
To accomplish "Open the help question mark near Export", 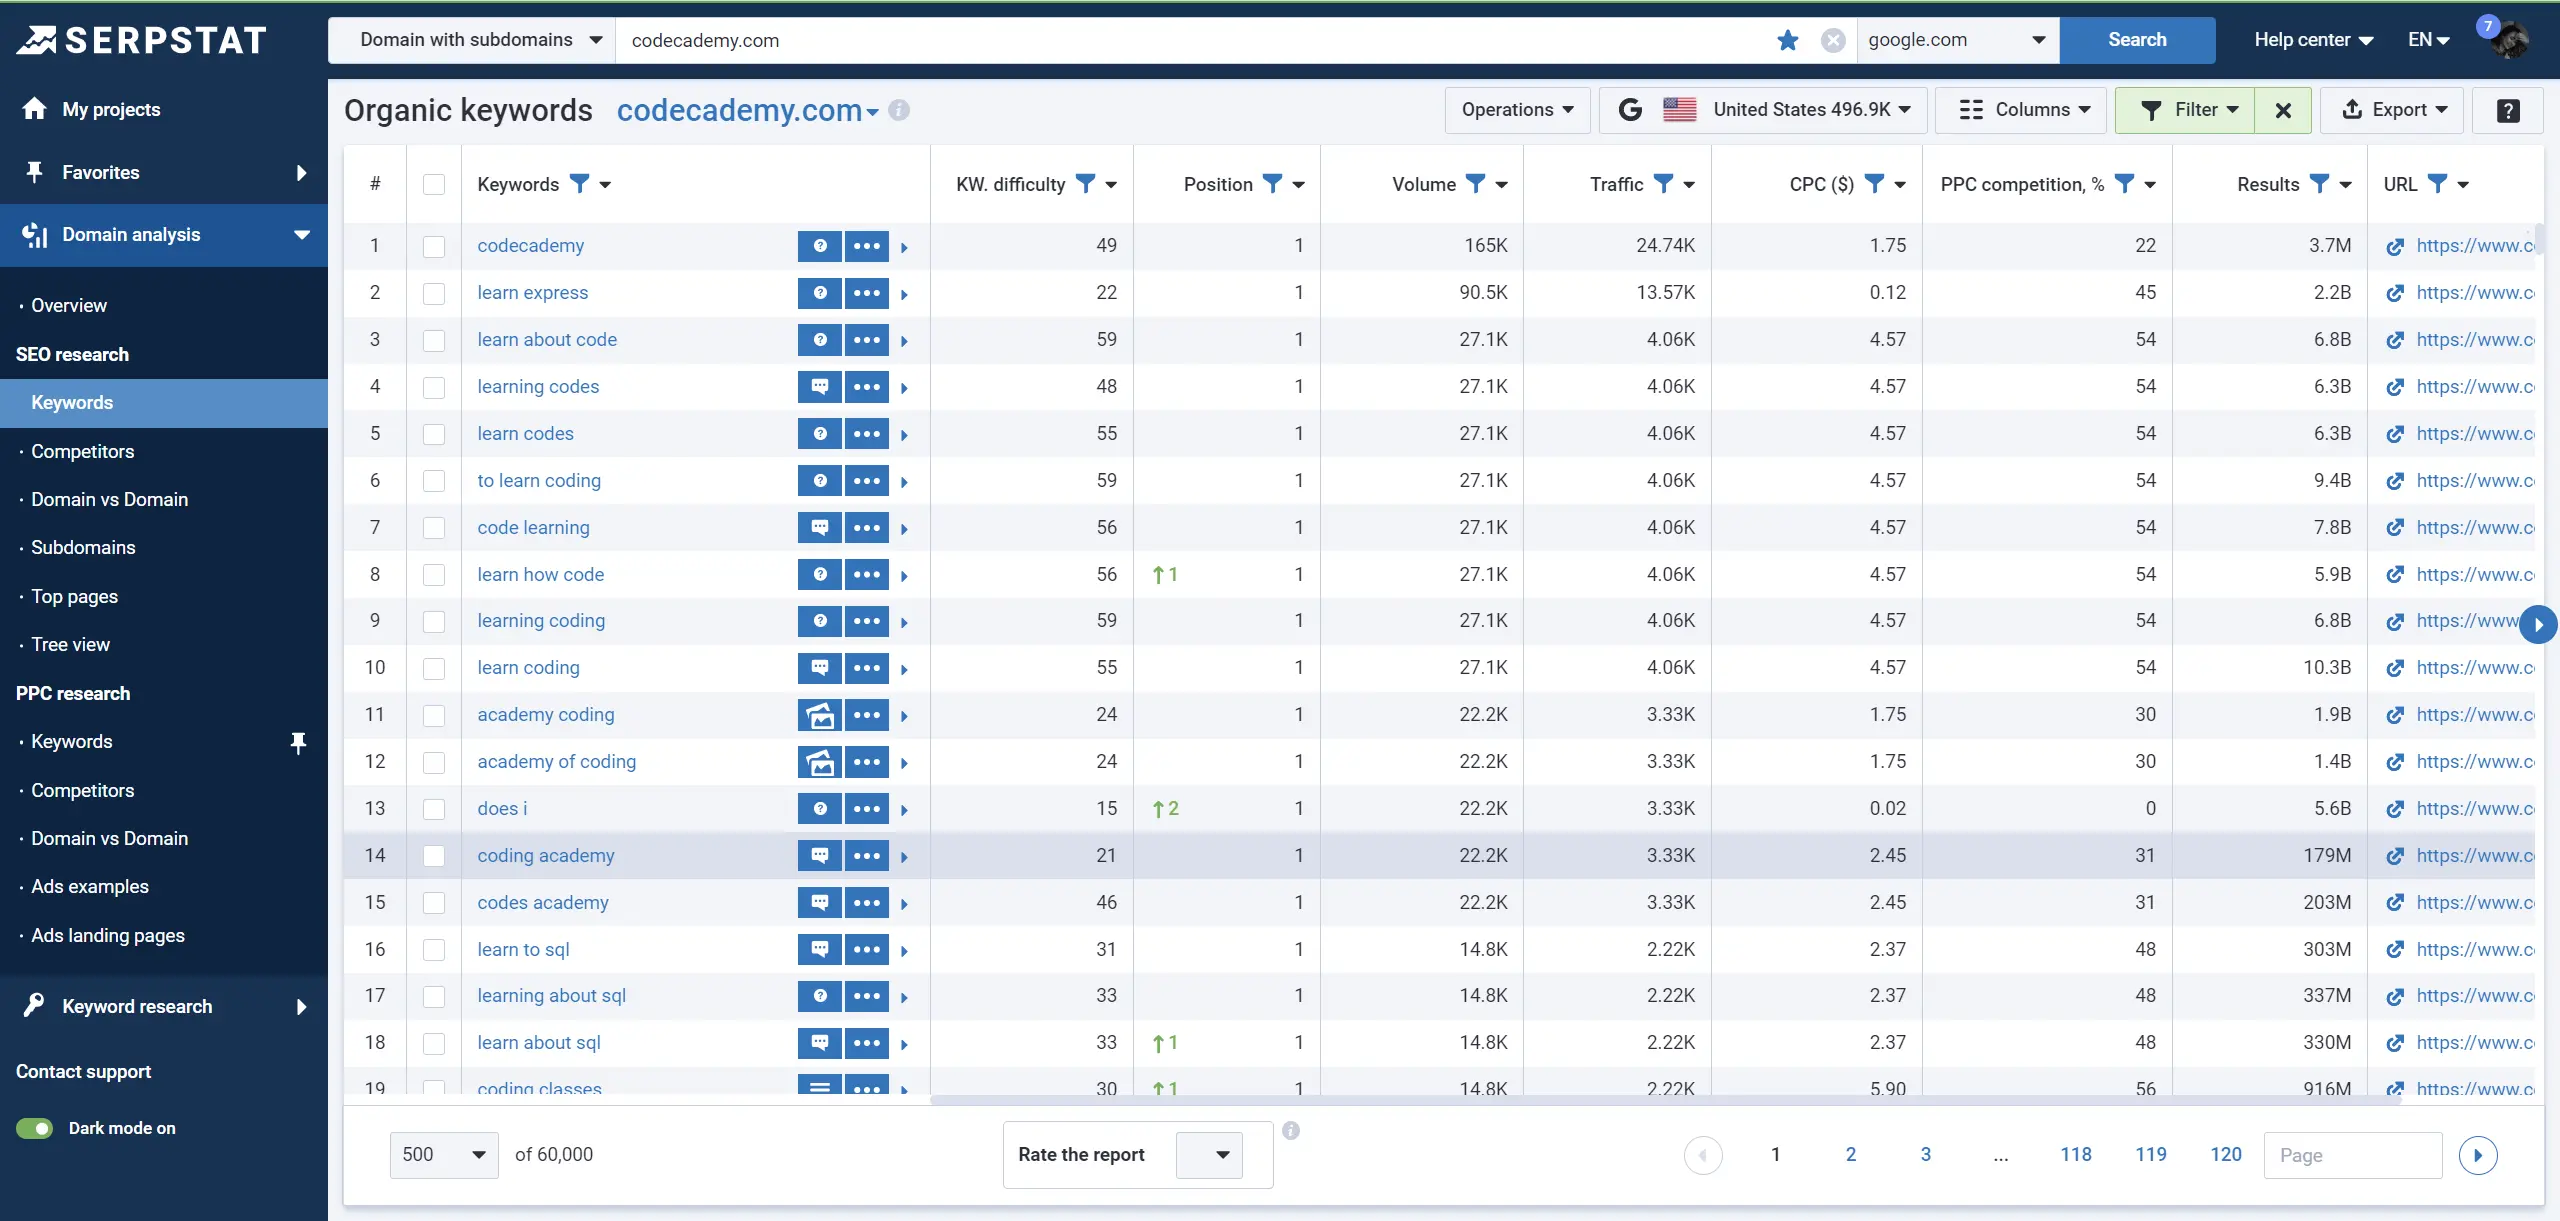I will click(x=2507, y=110).
